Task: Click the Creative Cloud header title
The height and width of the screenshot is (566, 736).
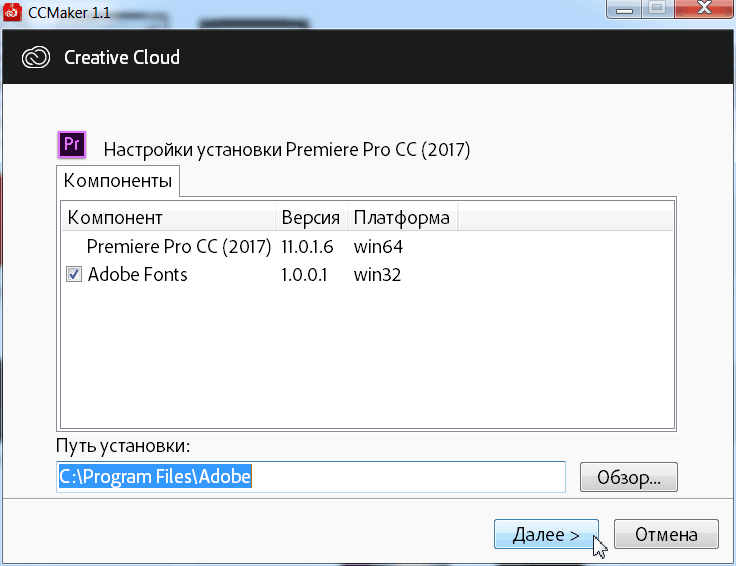Action: (x=122, y=57)
